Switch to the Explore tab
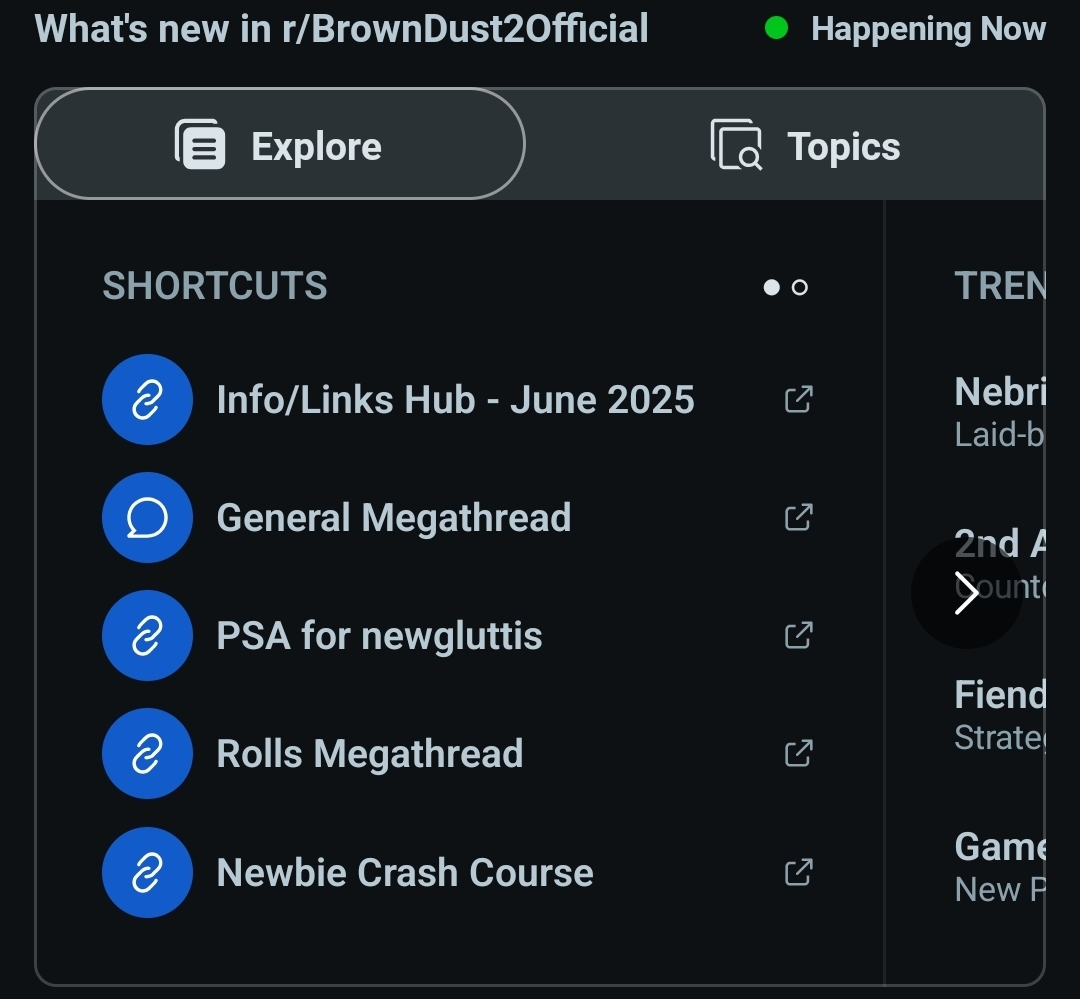 click(x=280, y=144)
